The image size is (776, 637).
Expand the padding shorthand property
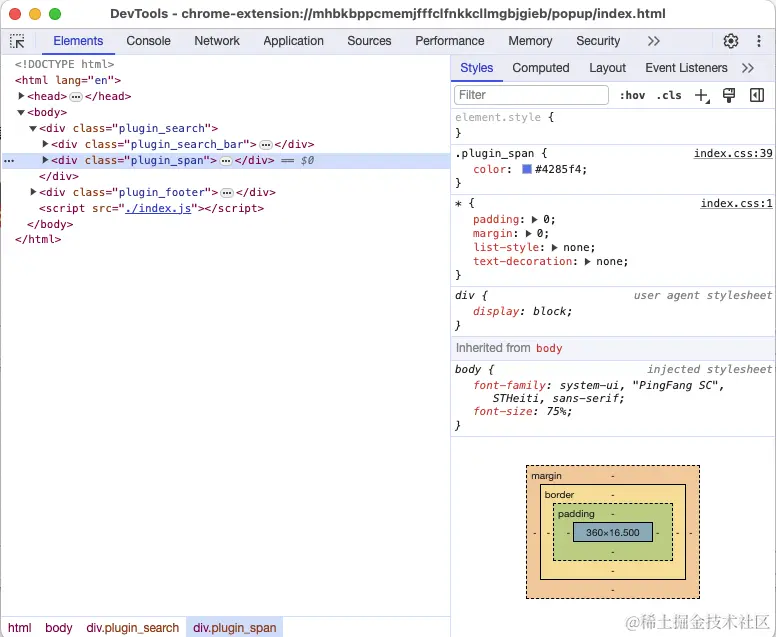tap(534, 219)
